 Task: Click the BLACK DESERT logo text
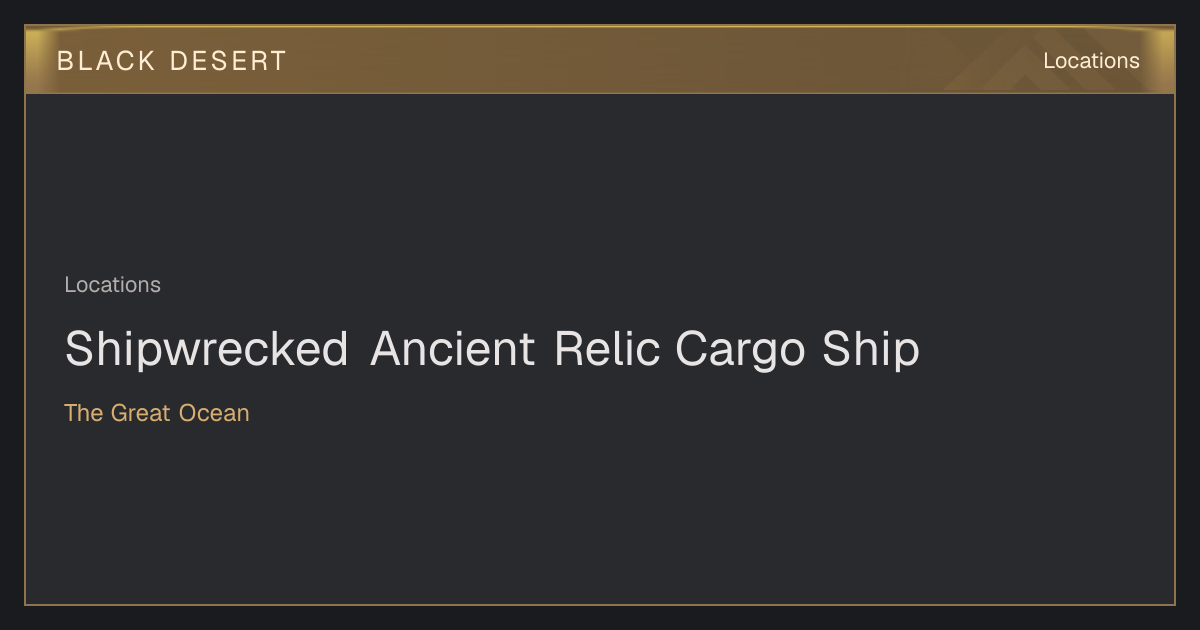click(x=172, y=61)
